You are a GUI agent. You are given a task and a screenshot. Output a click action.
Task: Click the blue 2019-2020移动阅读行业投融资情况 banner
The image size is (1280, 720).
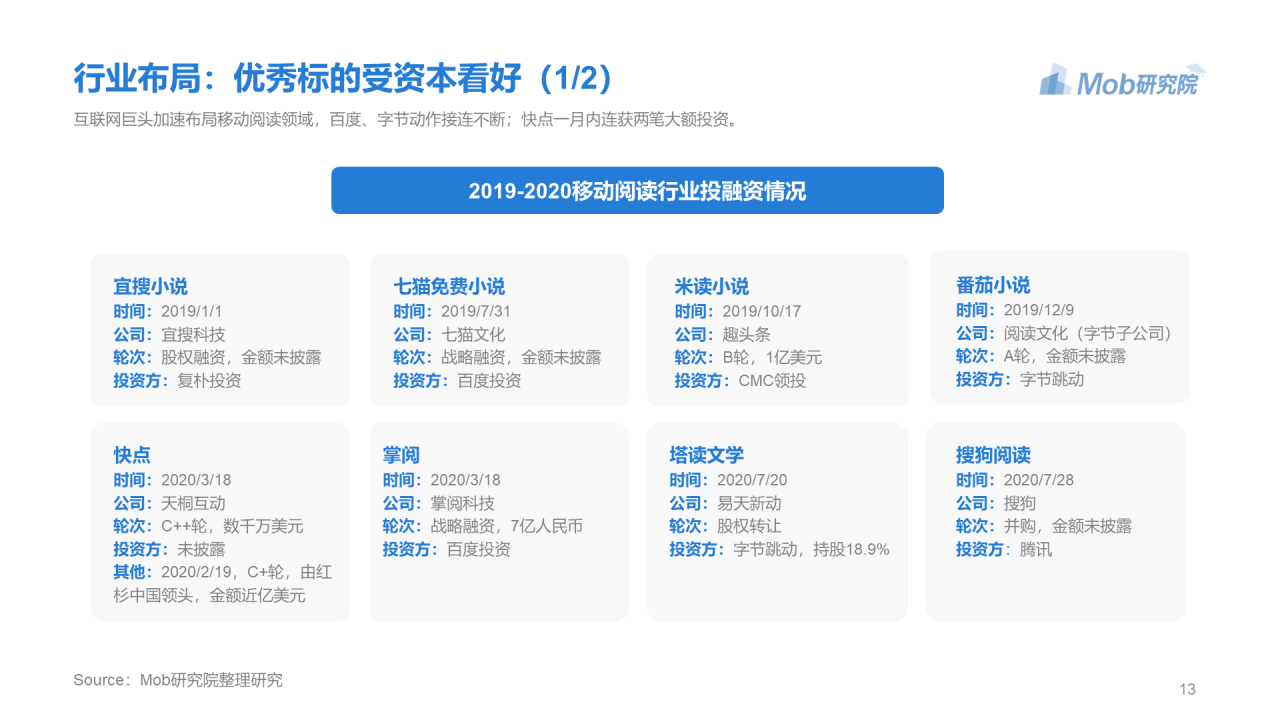point(637,191)
